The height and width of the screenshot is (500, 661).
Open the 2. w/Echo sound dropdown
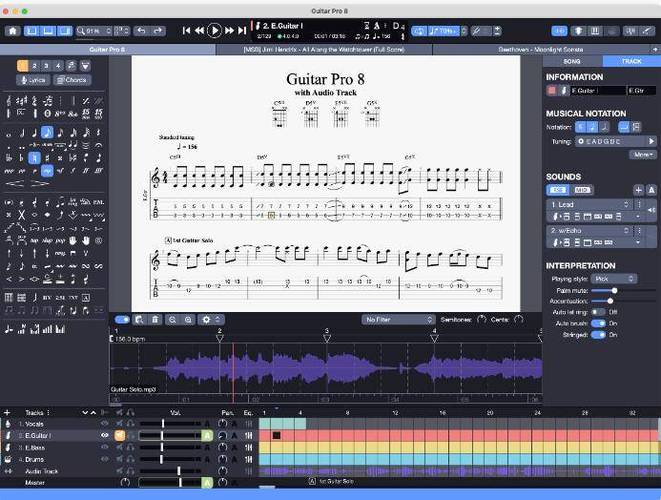coord(590,231)
